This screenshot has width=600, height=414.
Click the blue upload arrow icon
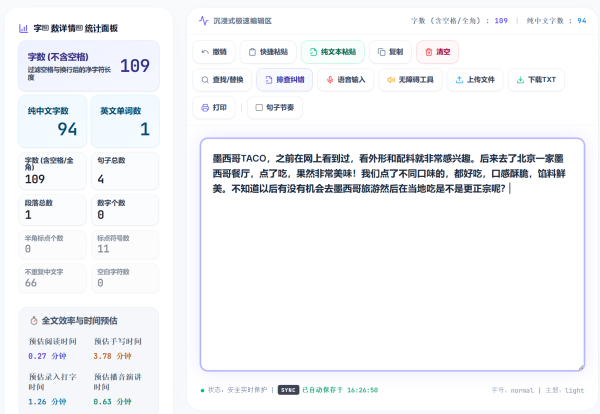click(459, 80)
